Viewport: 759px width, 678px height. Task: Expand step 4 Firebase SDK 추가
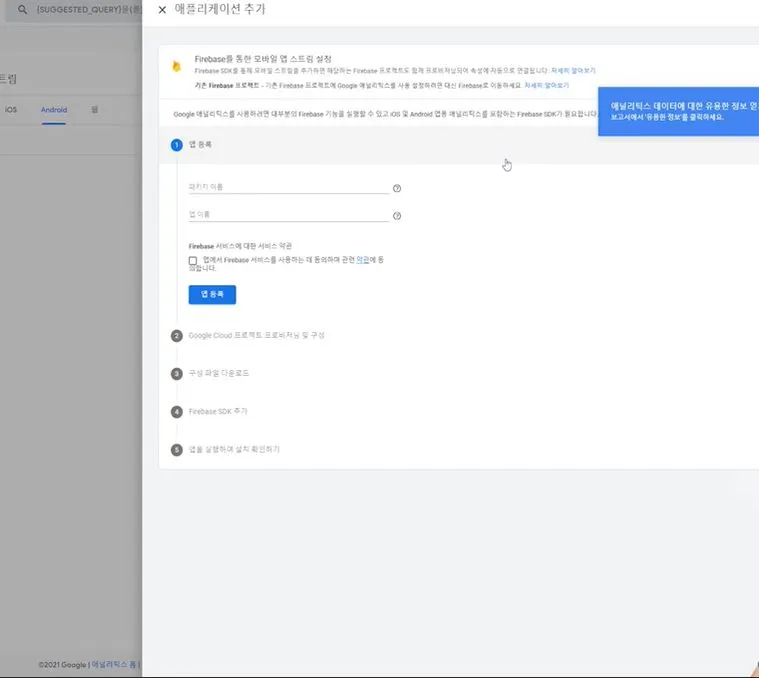click(217, 411)
